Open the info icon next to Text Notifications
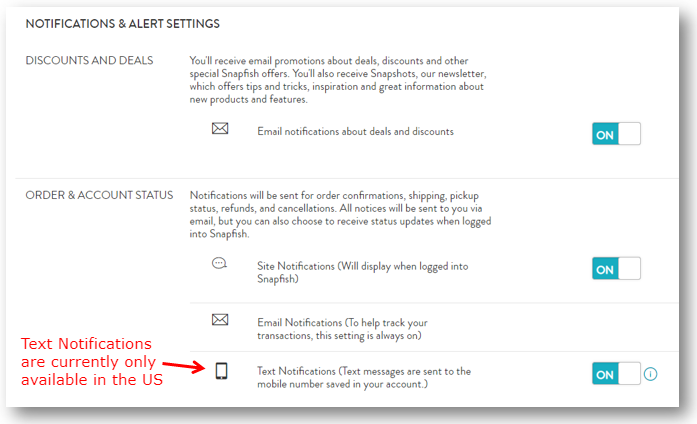 tap(650, 374)
